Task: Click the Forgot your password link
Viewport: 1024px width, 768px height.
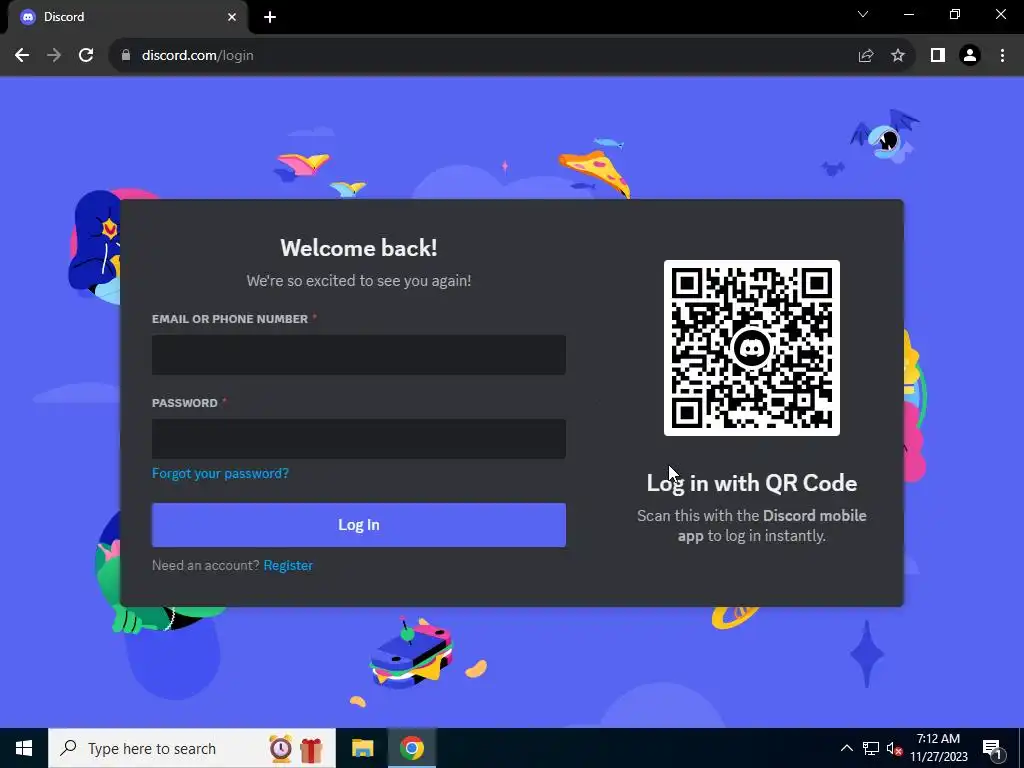Action: click(220, 473)
